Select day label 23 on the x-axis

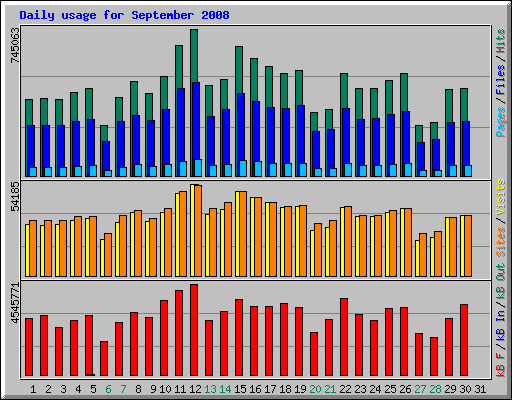(x=360, y=389)
